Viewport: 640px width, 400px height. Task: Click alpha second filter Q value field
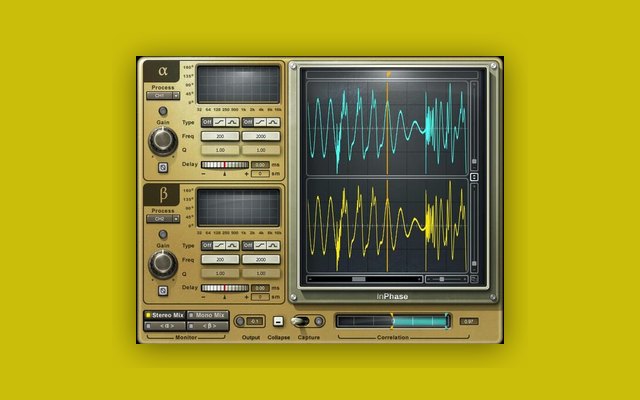pos(261,150)
